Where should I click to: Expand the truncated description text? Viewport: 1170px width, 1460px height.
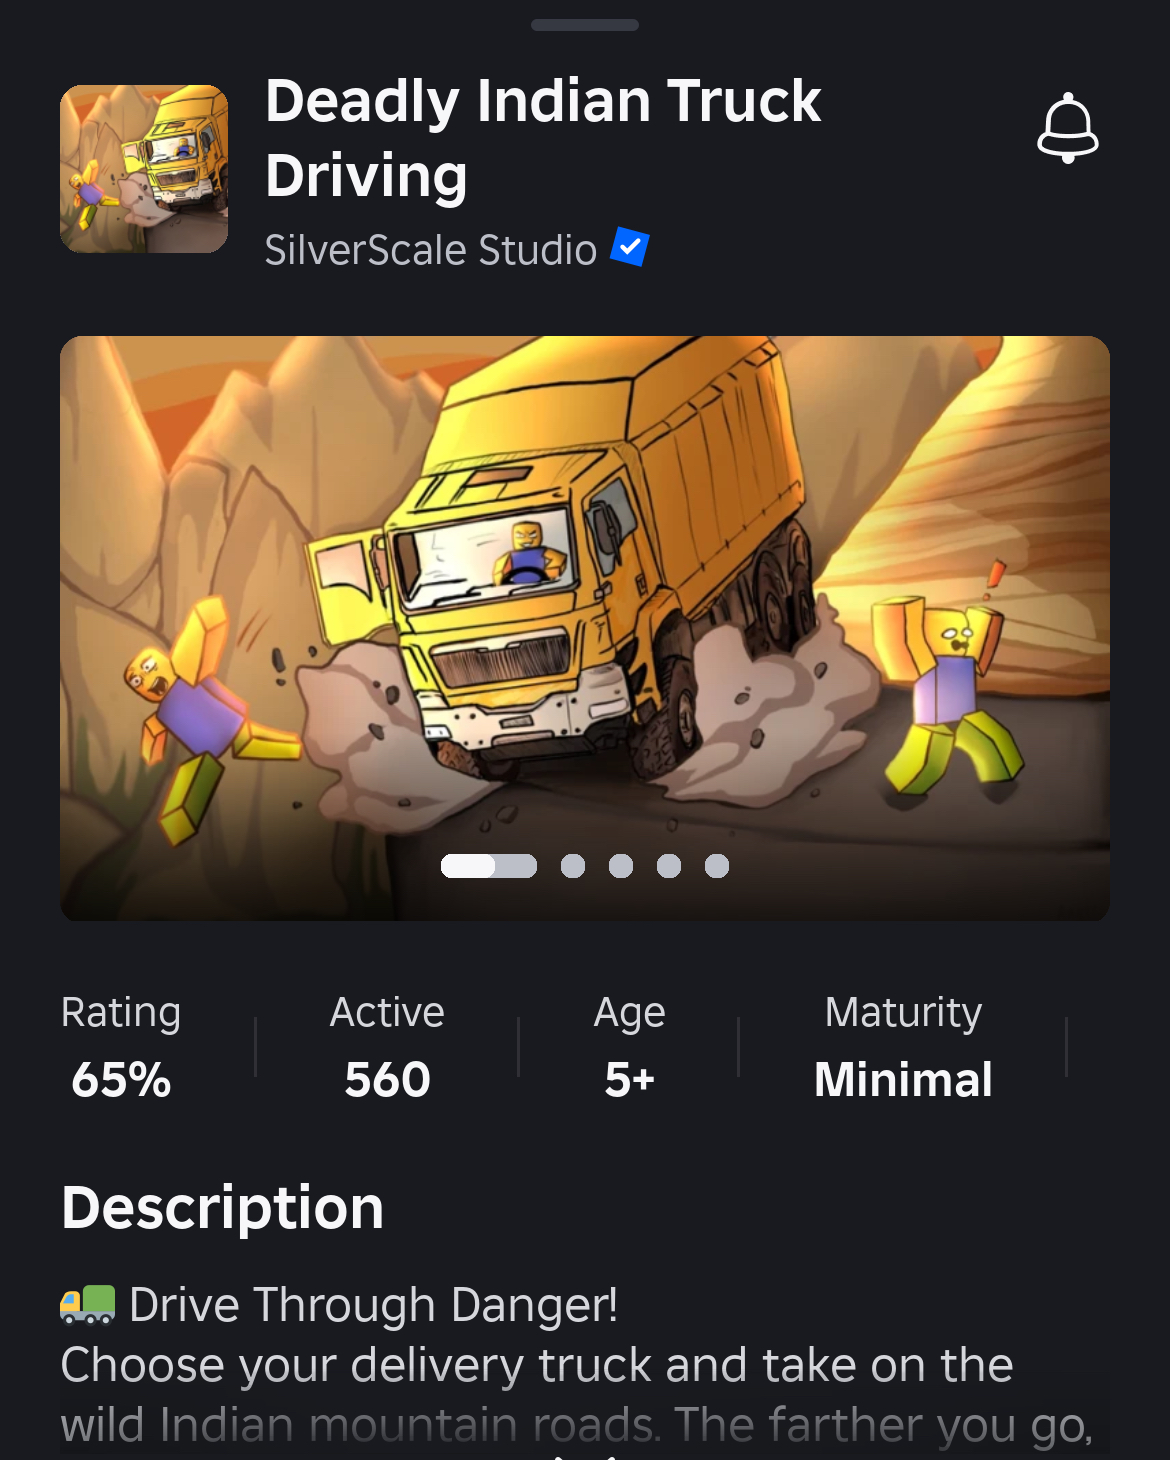577,1395
